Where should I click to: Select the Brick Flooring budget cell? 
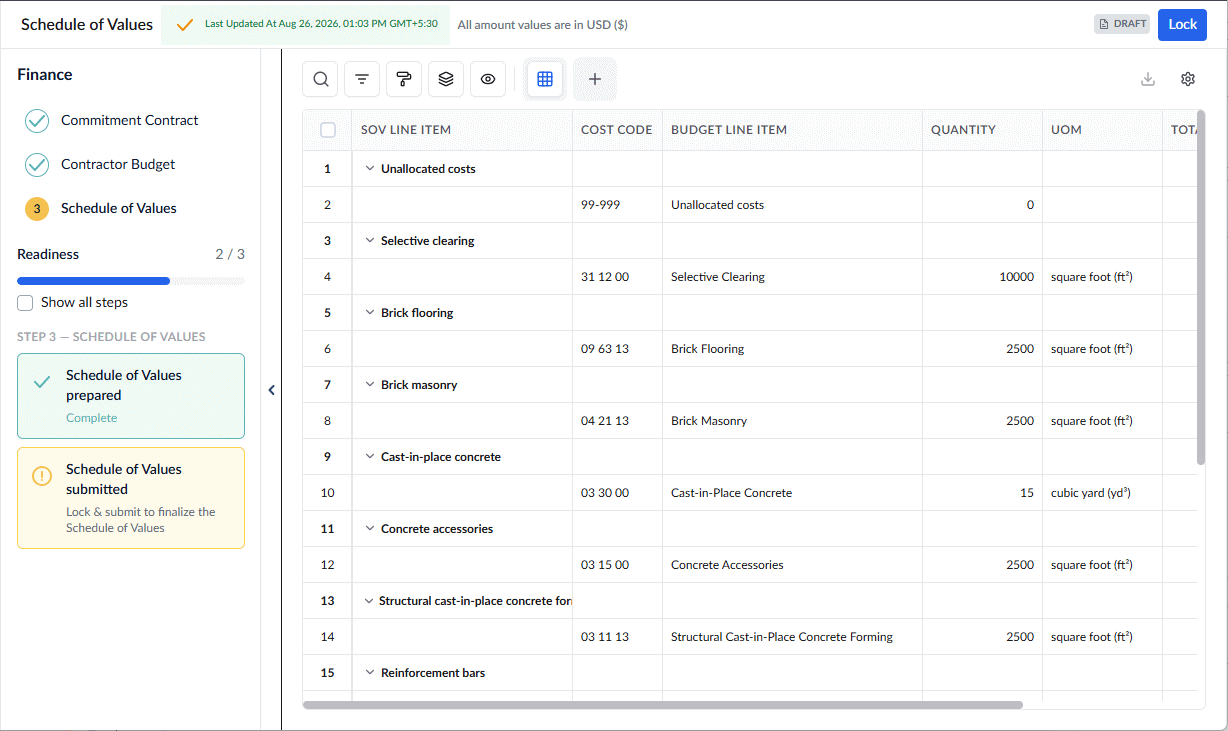point(792,349)
